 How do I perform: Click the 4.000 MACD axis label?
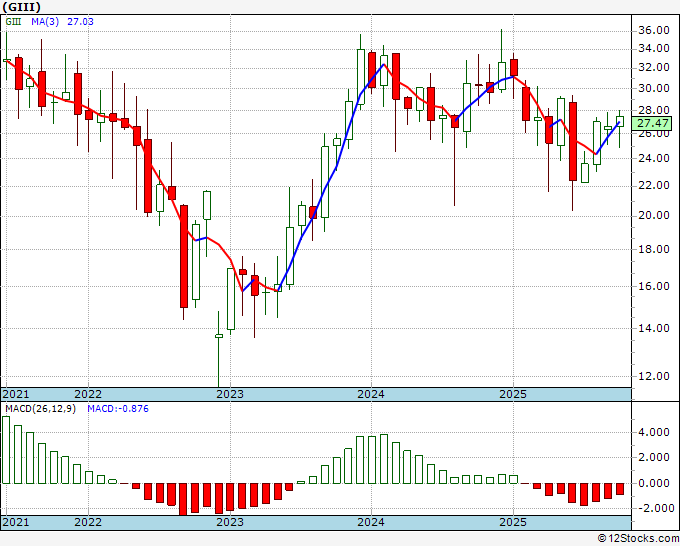tap(654, 432)
